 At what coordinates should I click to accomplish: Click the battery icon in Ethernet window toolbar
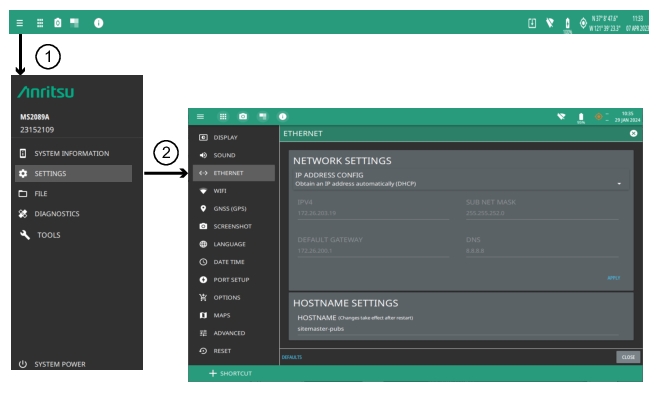click(581, 117)
